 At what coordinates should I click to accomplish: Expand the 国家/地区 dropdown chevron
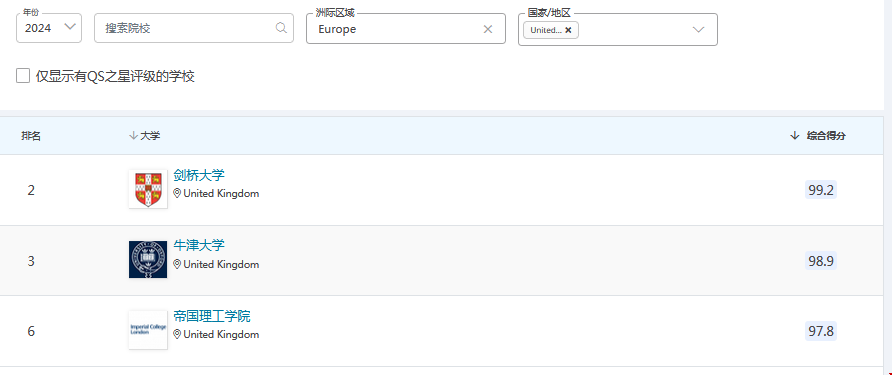click(698, 30)
